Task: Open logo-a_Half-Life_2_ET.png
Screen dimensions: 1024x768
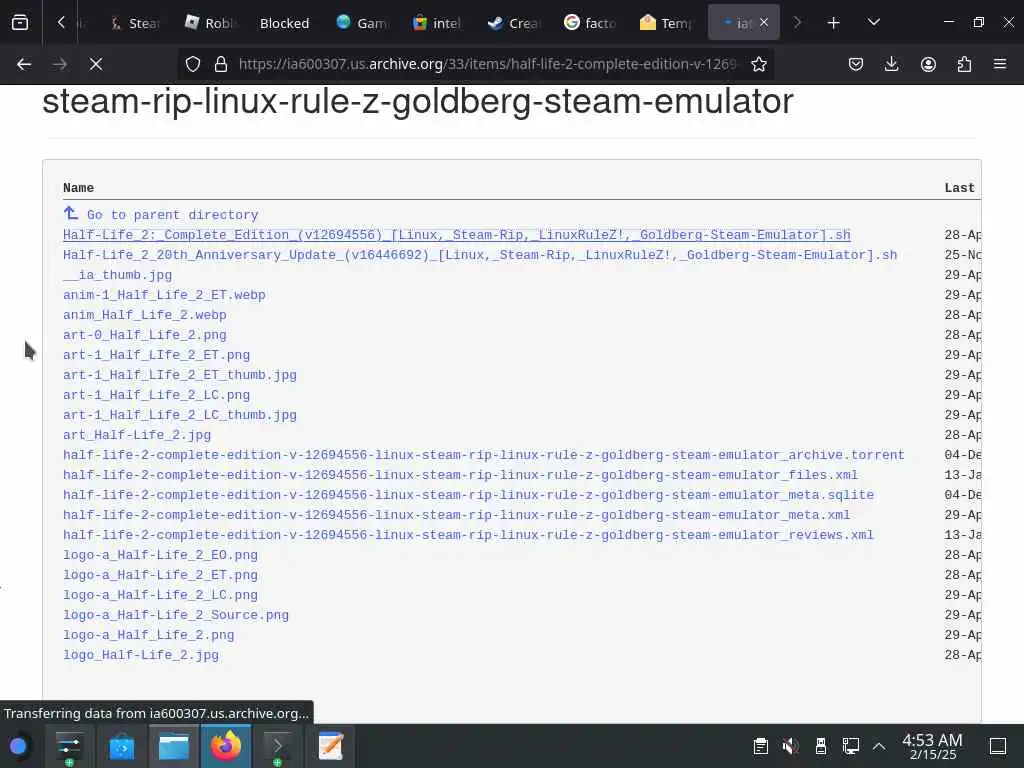Action: coord(160,575)
